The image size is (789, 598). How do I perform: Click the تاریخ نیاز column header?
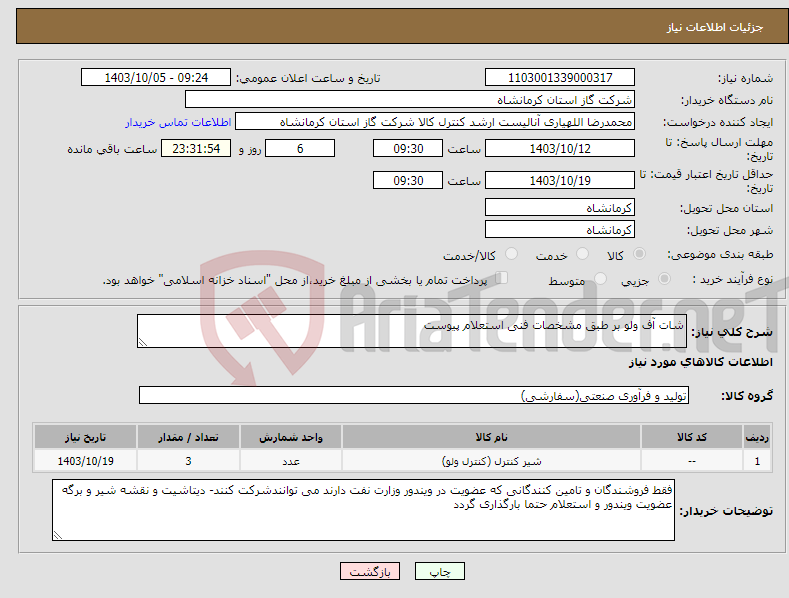click(x=86, y=437)
